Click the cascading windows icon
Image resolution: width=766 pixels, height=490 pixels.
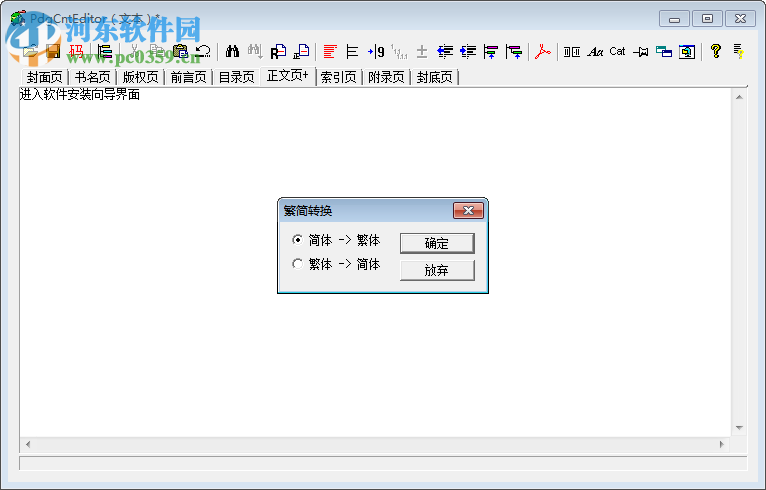click(664, 51)
